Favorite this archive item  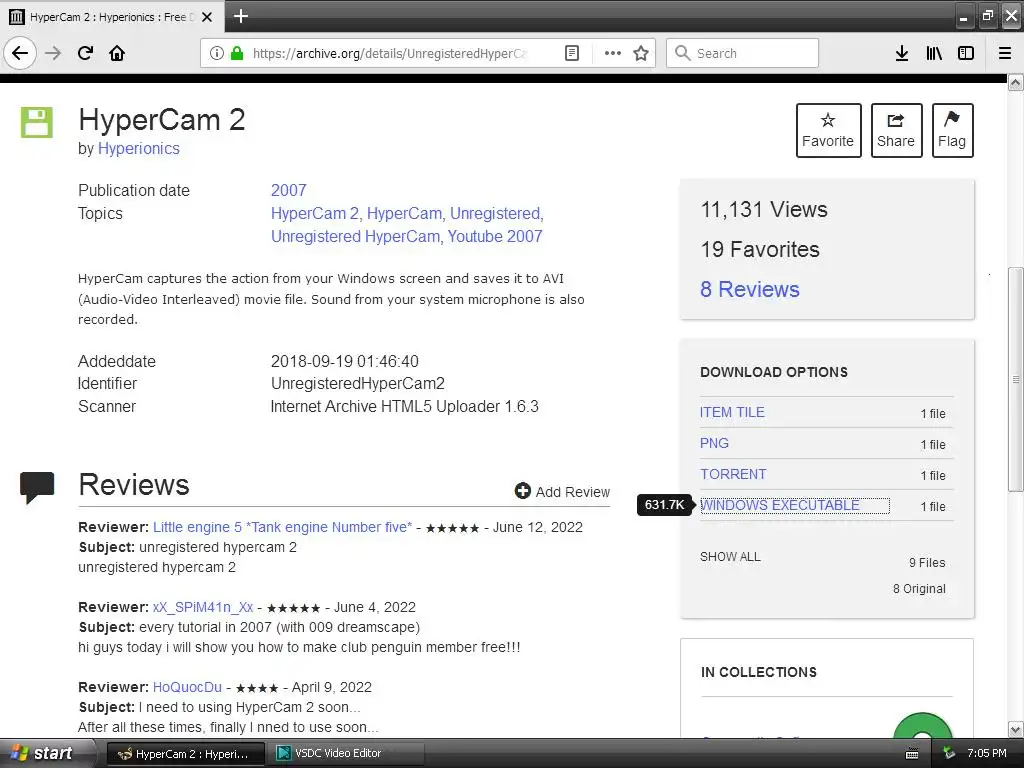(828, 131)
